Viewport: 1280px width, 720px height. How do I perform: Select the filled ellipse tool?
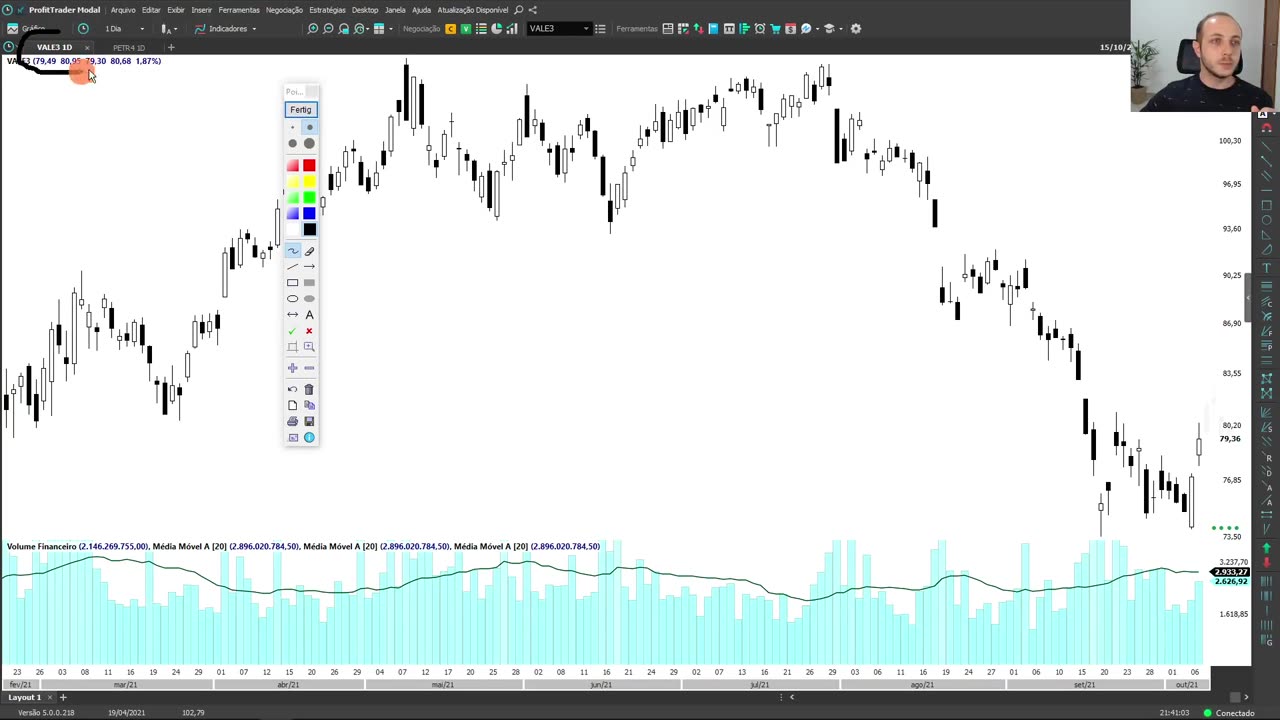point(309,299)
